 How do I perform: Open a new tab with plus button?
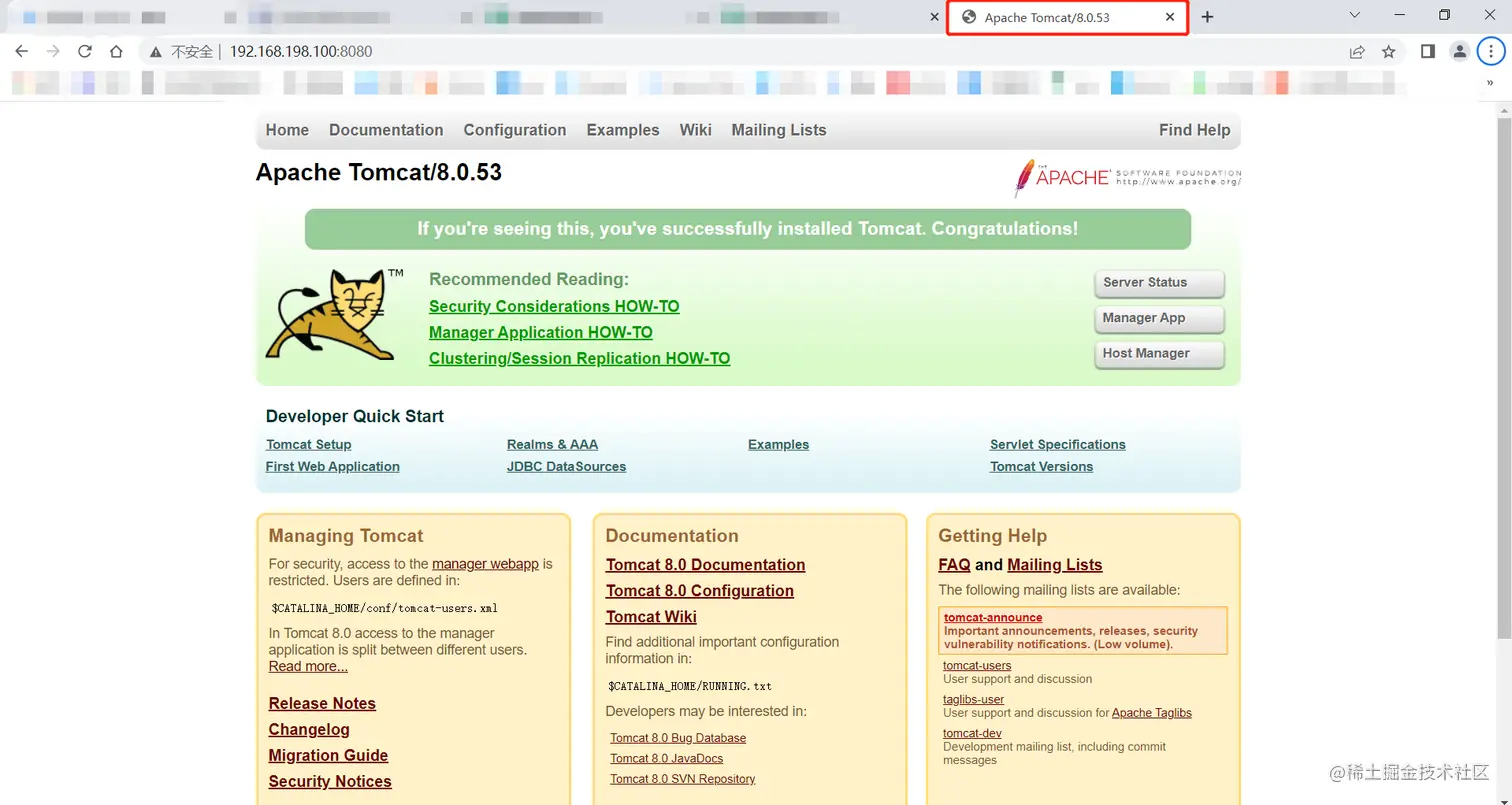1207,17
